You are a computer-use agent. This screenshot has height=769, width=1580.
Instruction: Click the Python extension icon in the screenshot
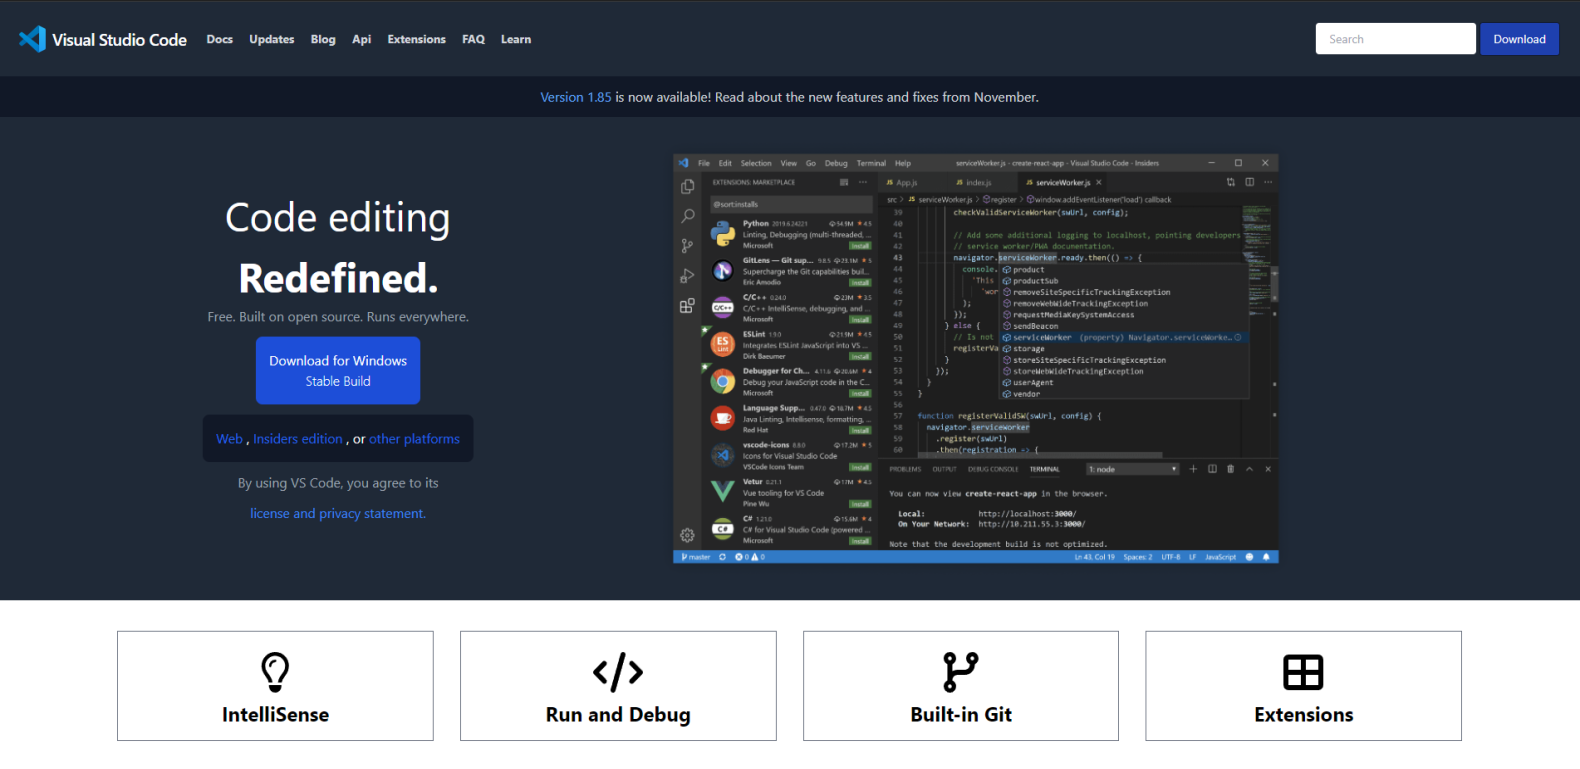[723, 234]
